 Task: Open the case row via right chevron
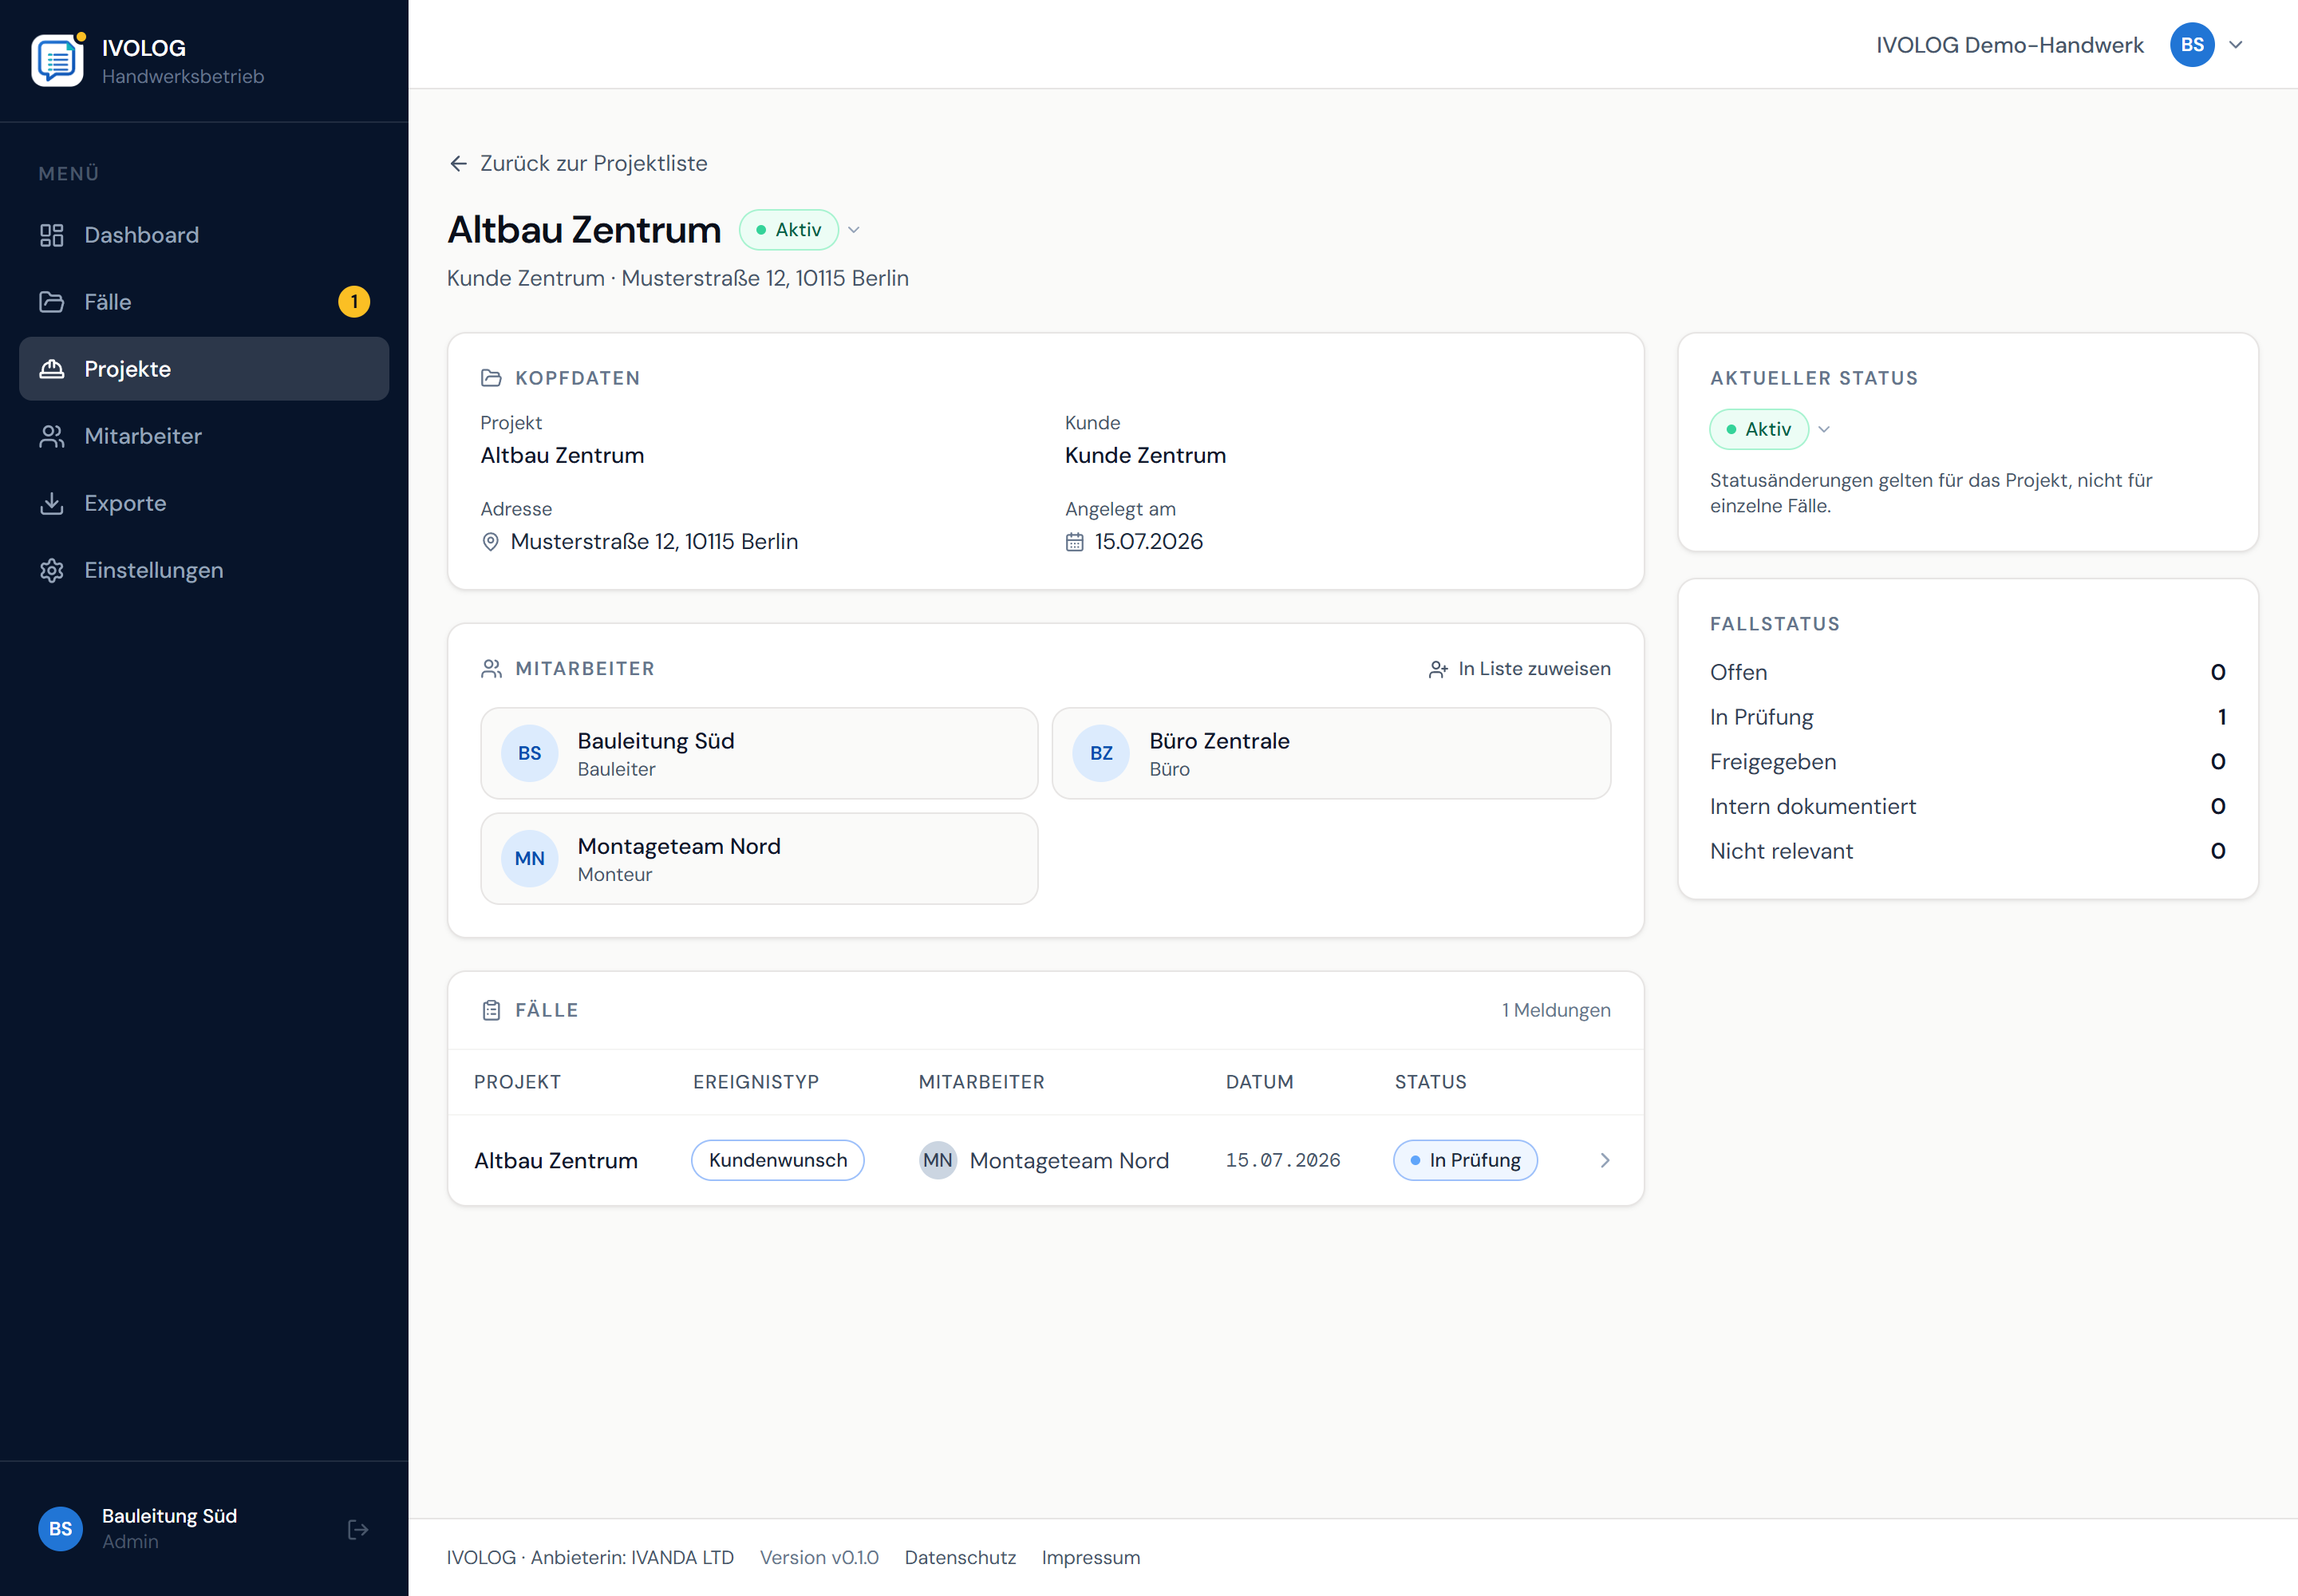tap(1605, 1160)
